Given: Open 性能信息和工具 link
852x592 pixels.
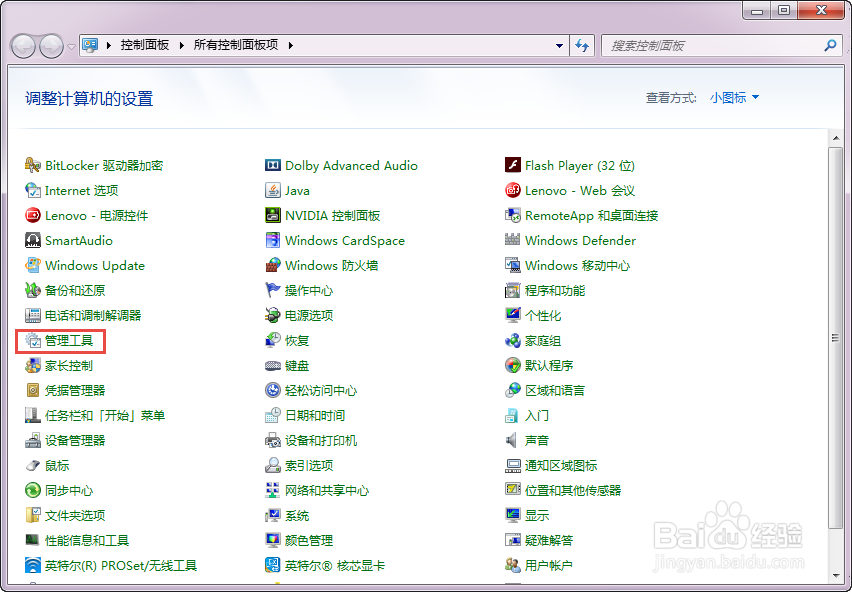Looking at the screenshot, I should click(87, 540).
